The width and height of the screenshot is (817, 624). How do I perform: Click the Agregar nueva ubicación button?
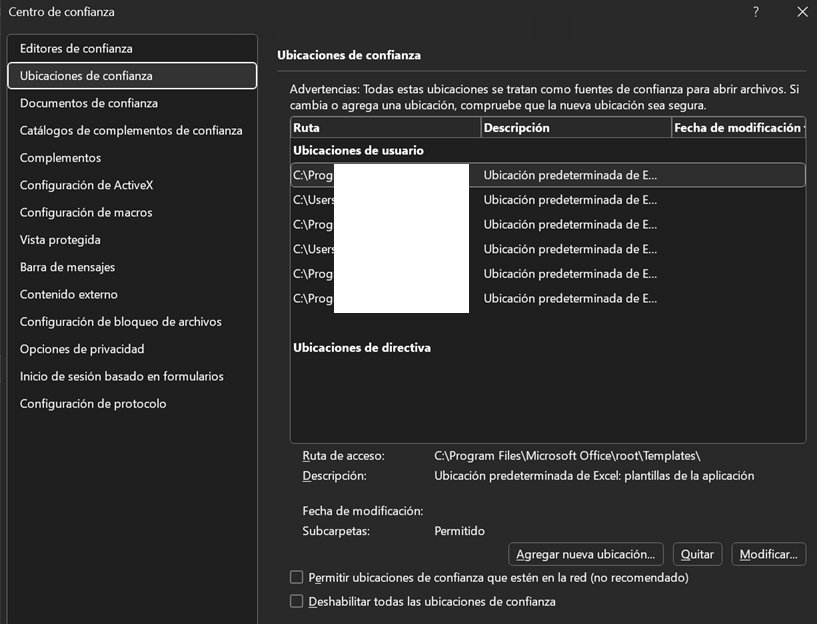coord(585,554)
